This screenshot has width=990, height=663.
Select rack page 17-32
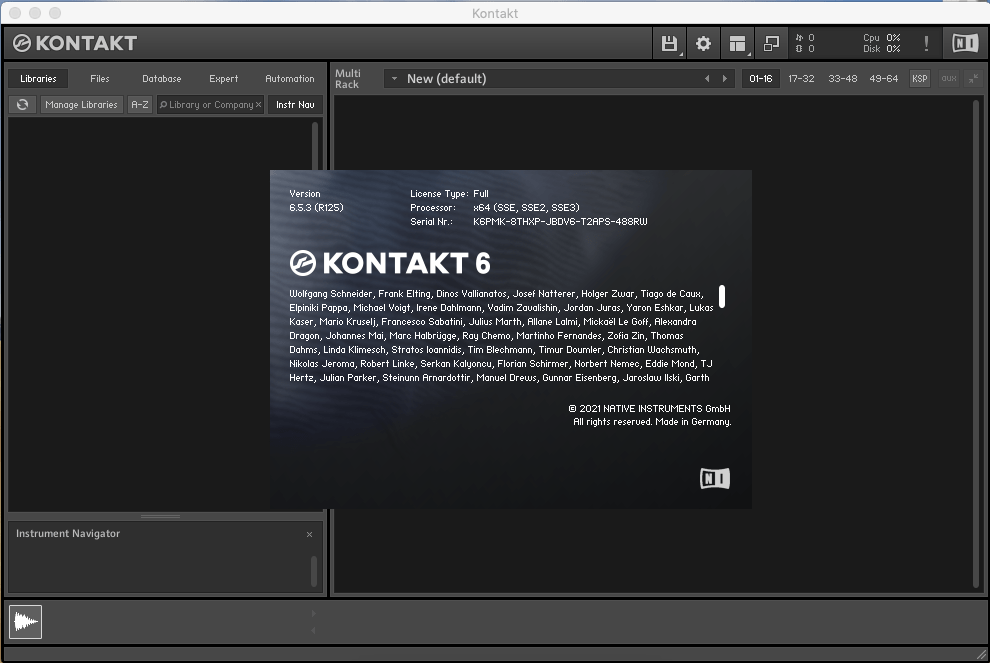point(801,79)
